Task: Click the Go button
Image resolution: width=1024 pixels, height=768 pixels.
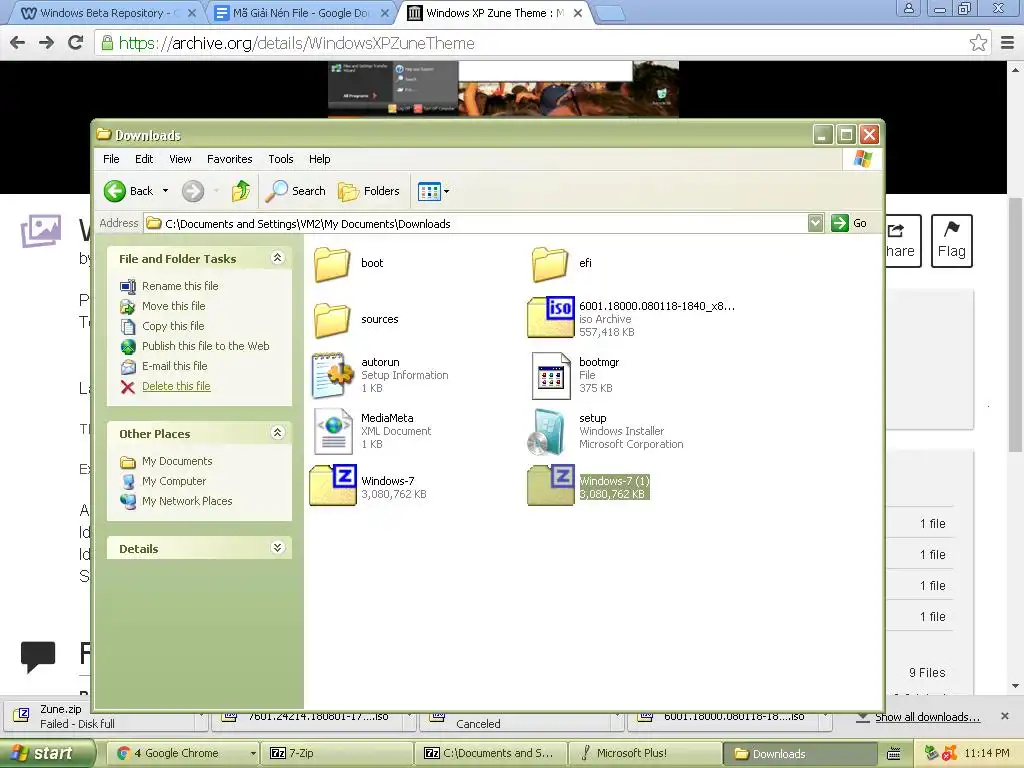Action: (849, 223)
